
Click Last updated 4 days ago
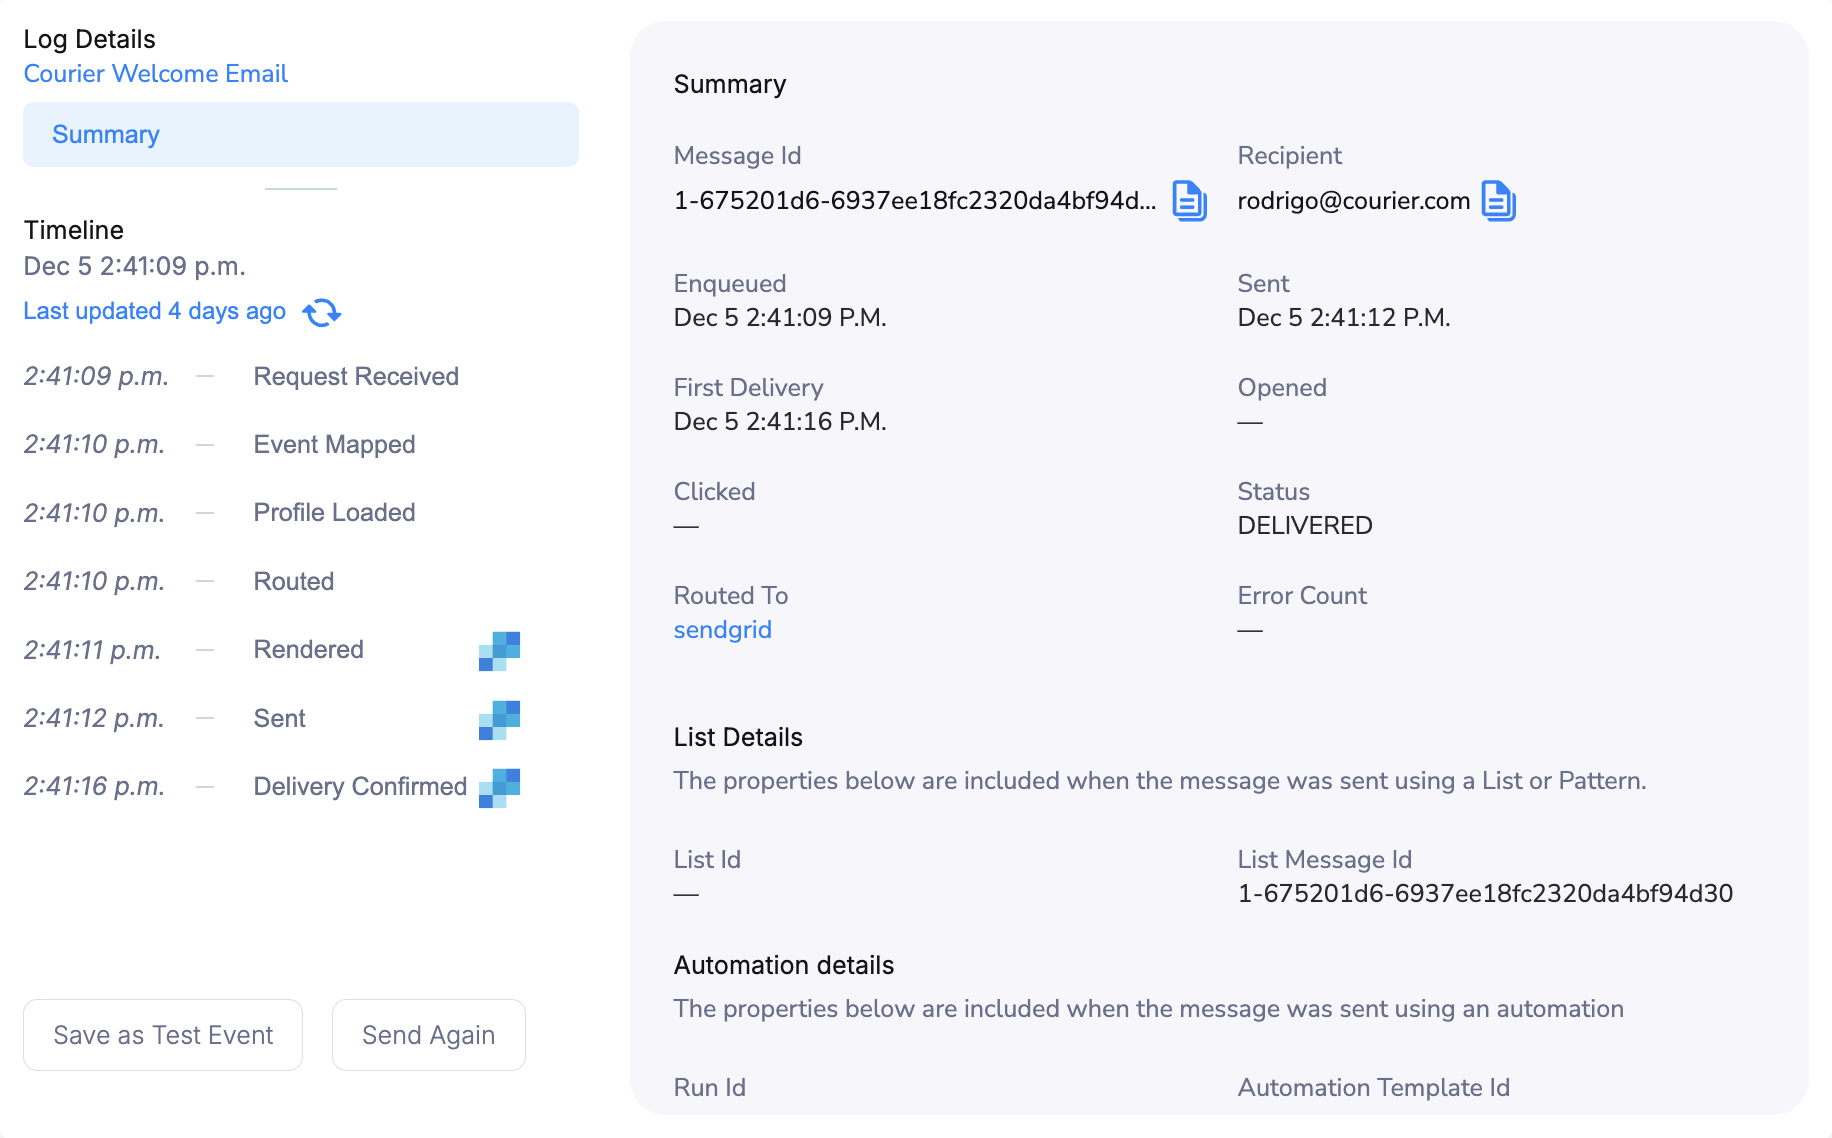click(x=154, y=311)
